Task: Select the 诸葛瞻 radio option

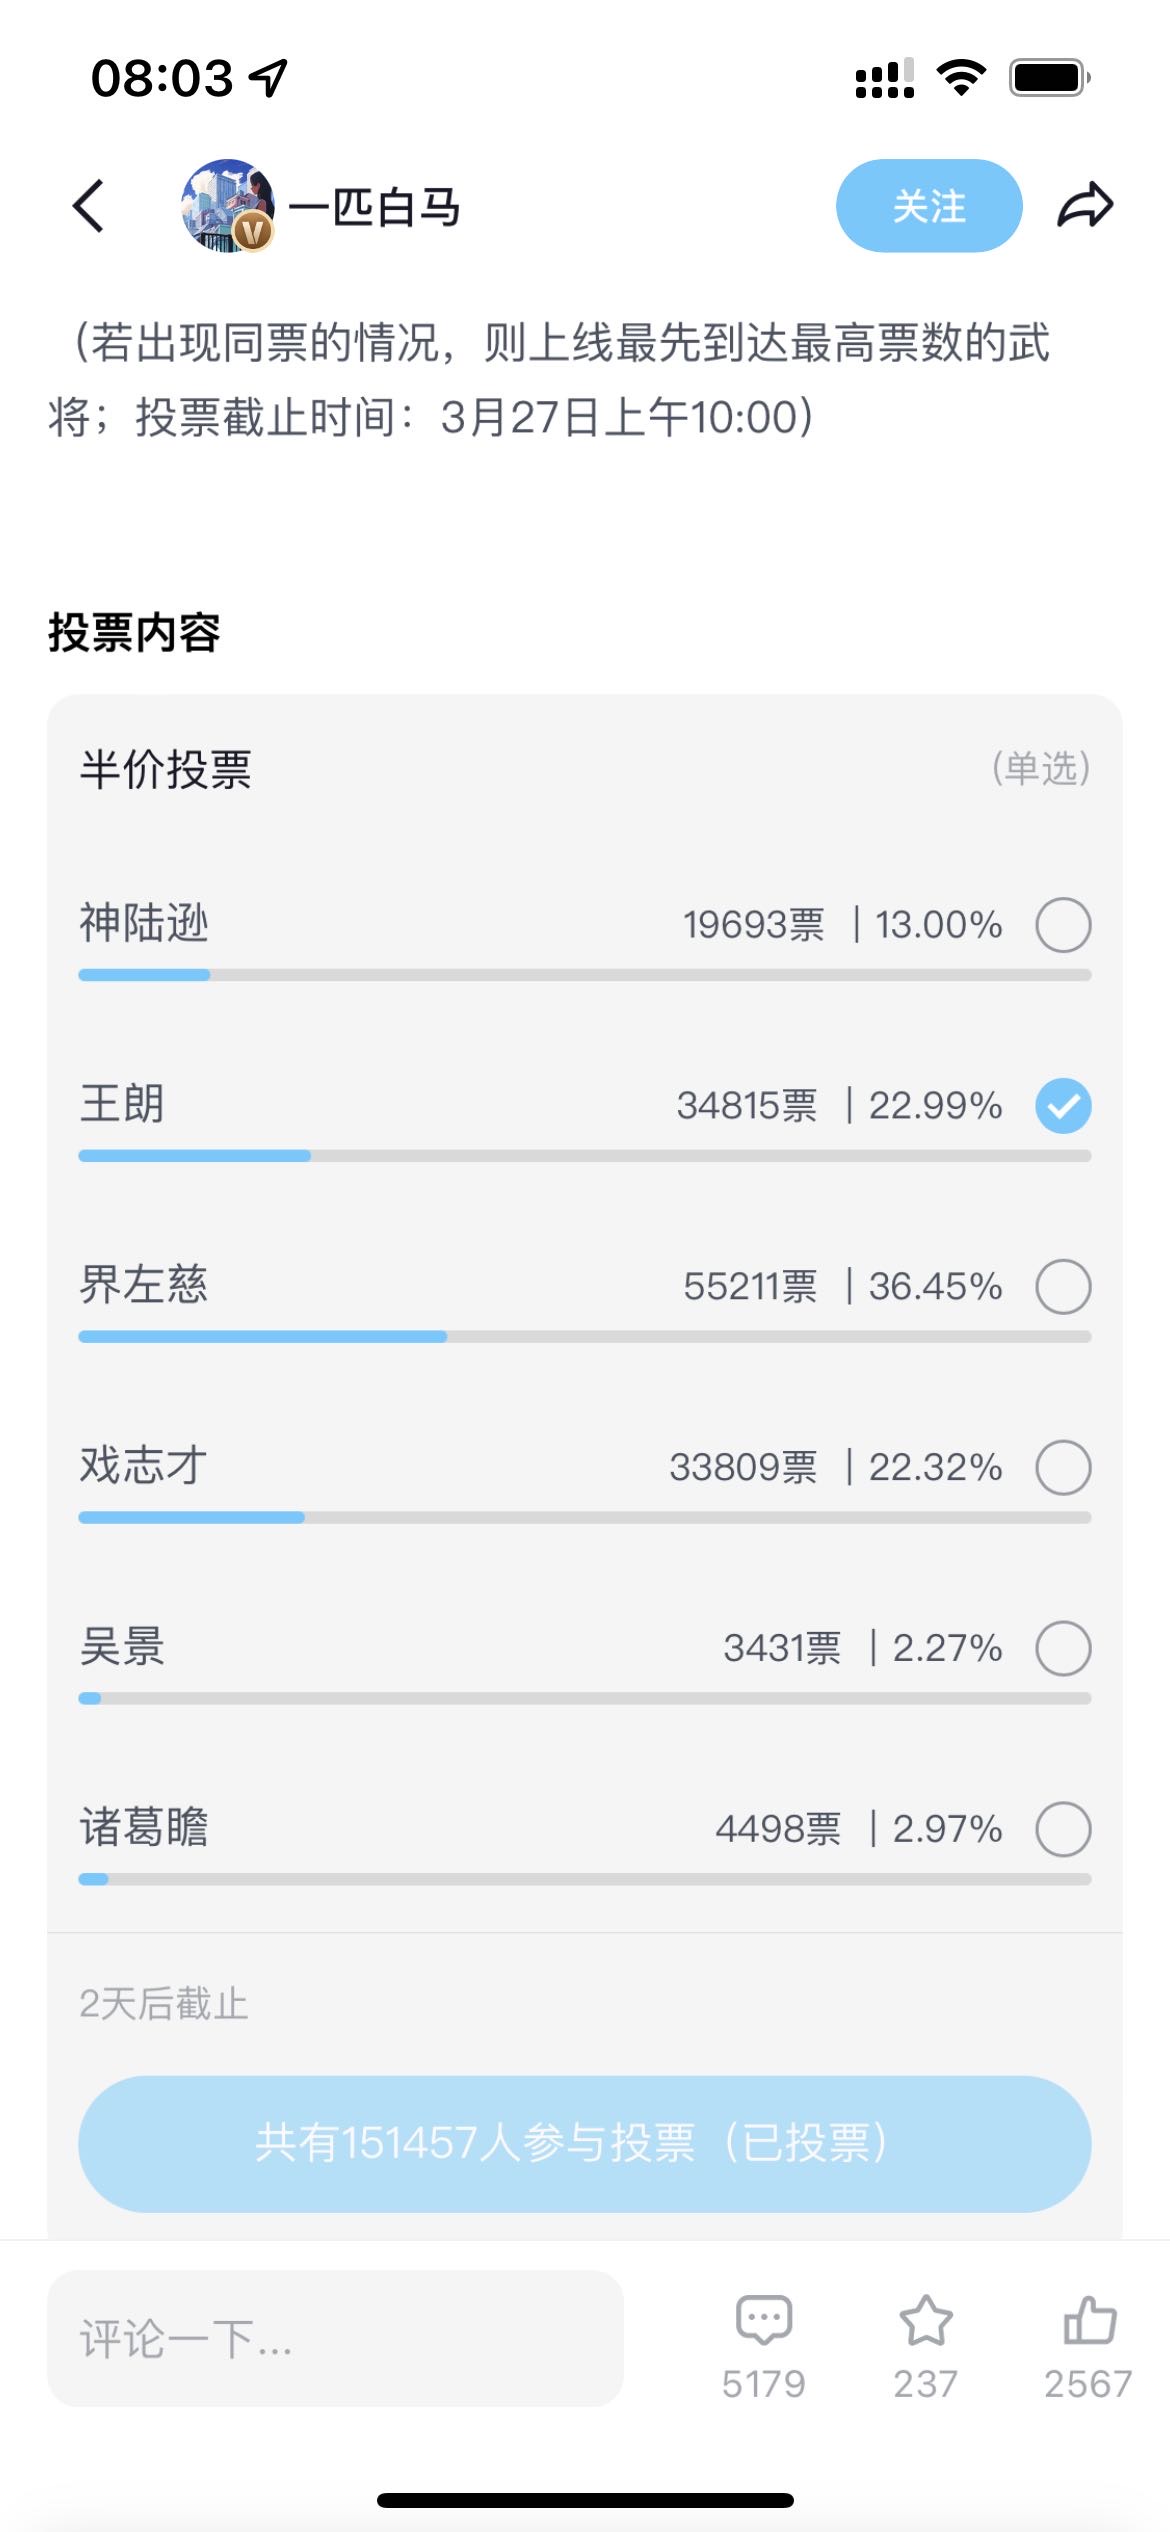Action: coord(1063,1829)
